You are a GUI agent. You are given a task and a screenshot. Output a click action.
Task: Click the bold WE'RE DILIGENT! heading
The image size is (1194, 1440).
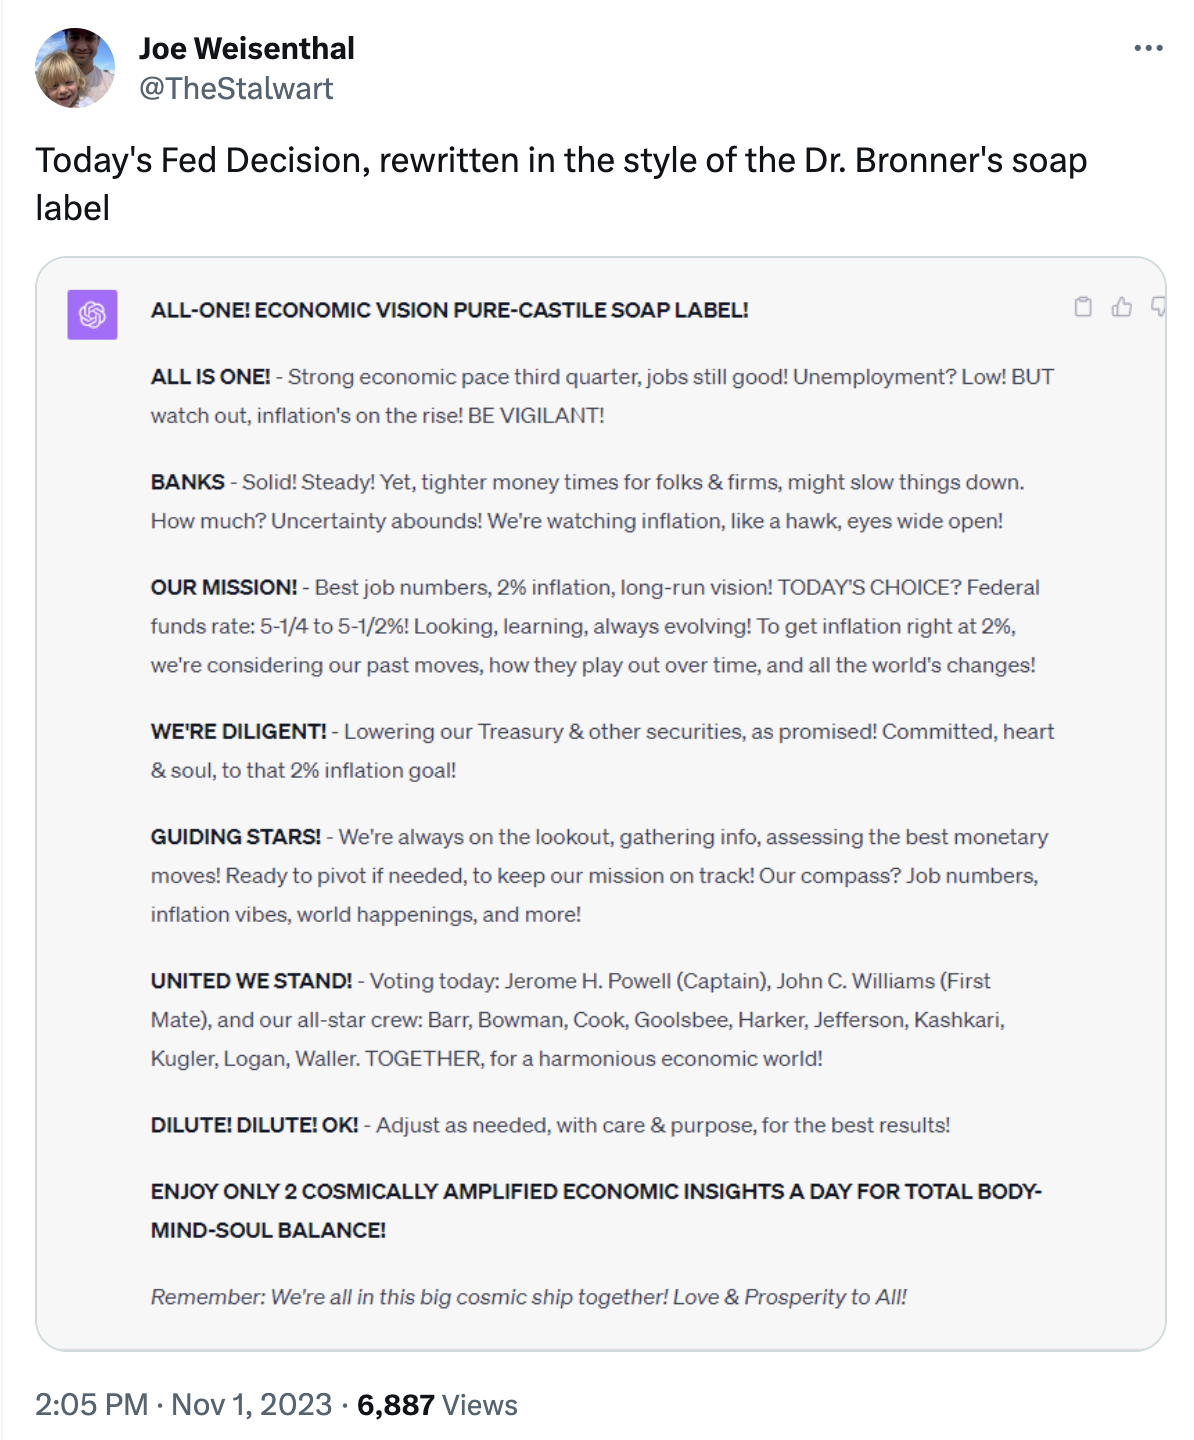[238, 731]
